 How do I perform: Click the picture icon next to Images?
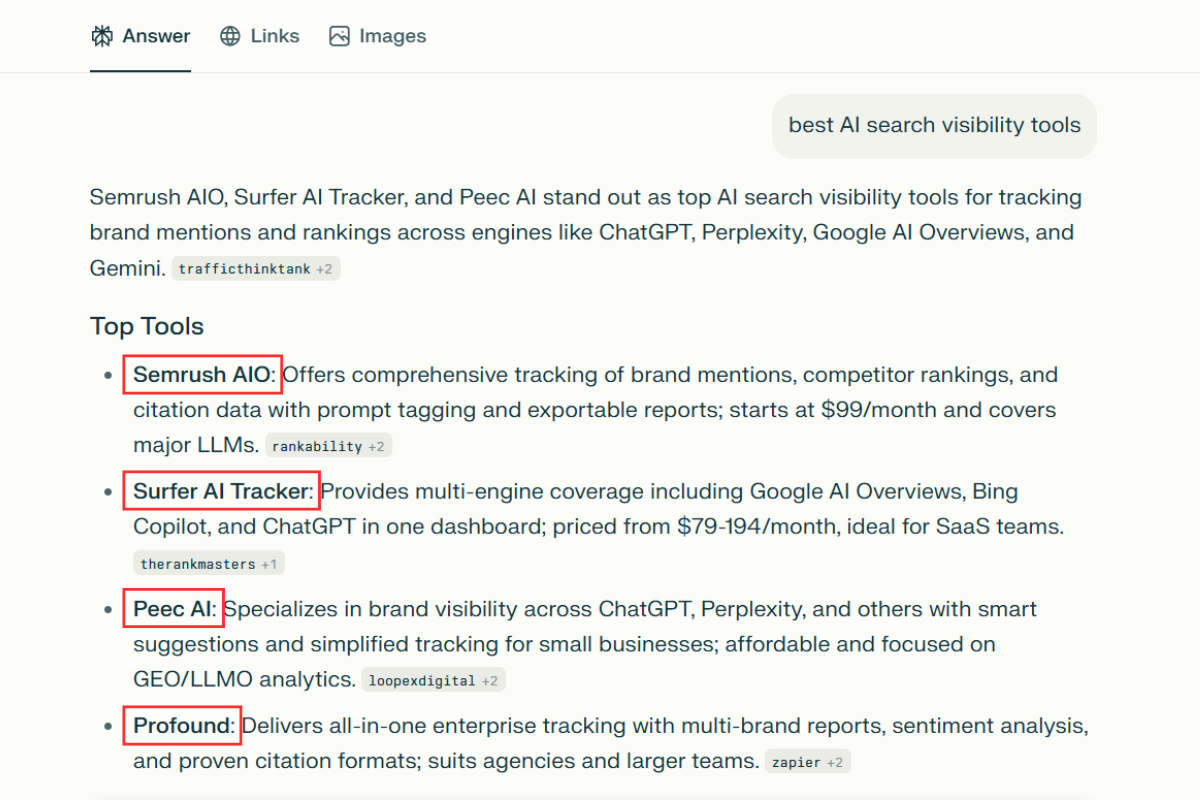click(x=338, y=35)
